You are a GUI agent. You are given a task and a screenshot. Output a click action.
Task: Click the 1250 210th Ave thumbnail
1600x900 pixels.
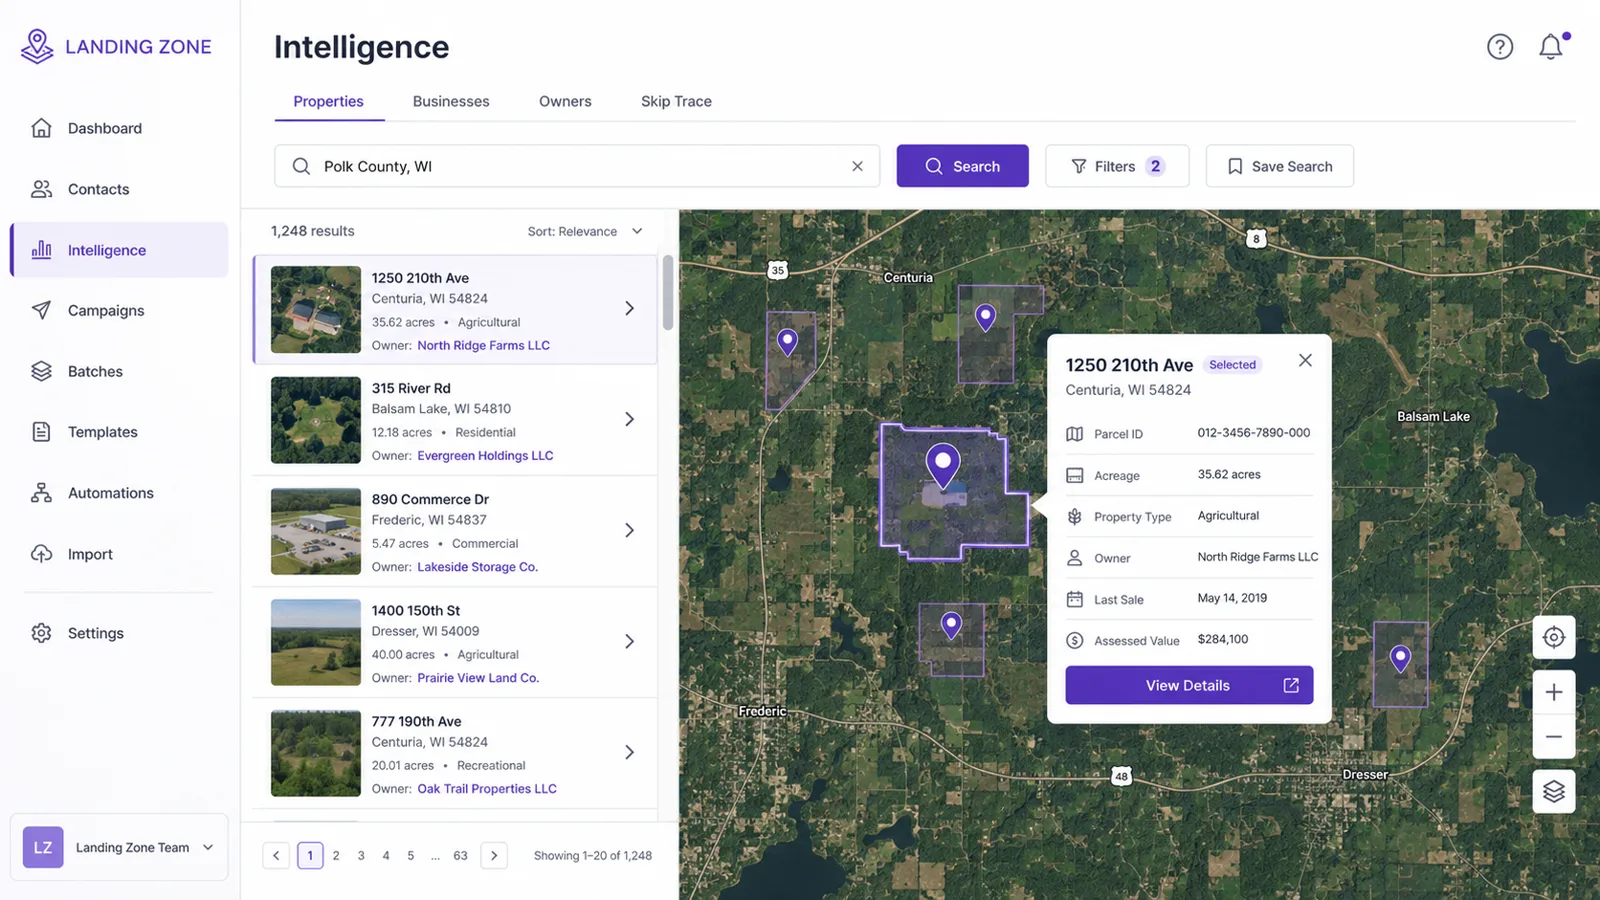click(x=316, y=309)
